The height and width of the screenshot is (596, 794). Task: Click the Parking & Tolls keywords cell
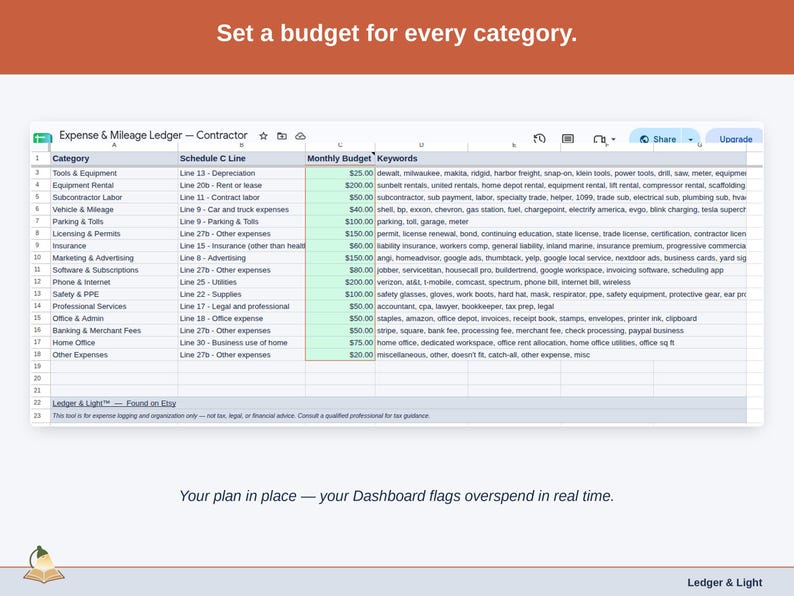click(423, 222)
